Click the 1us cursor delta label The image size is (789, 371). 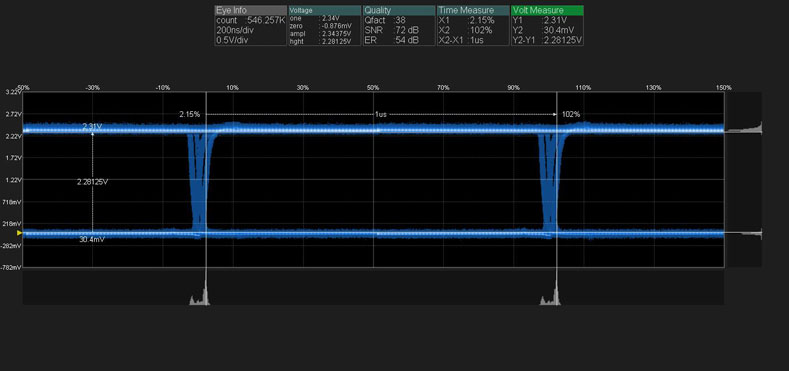381,114
